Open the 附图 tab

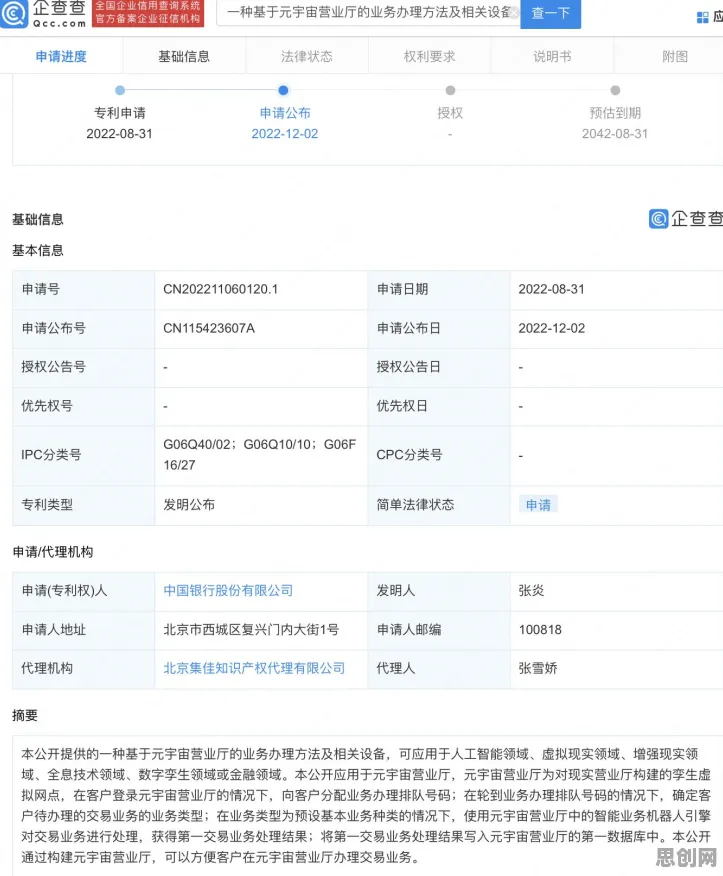pyautogui.click(x=675, y=56)
